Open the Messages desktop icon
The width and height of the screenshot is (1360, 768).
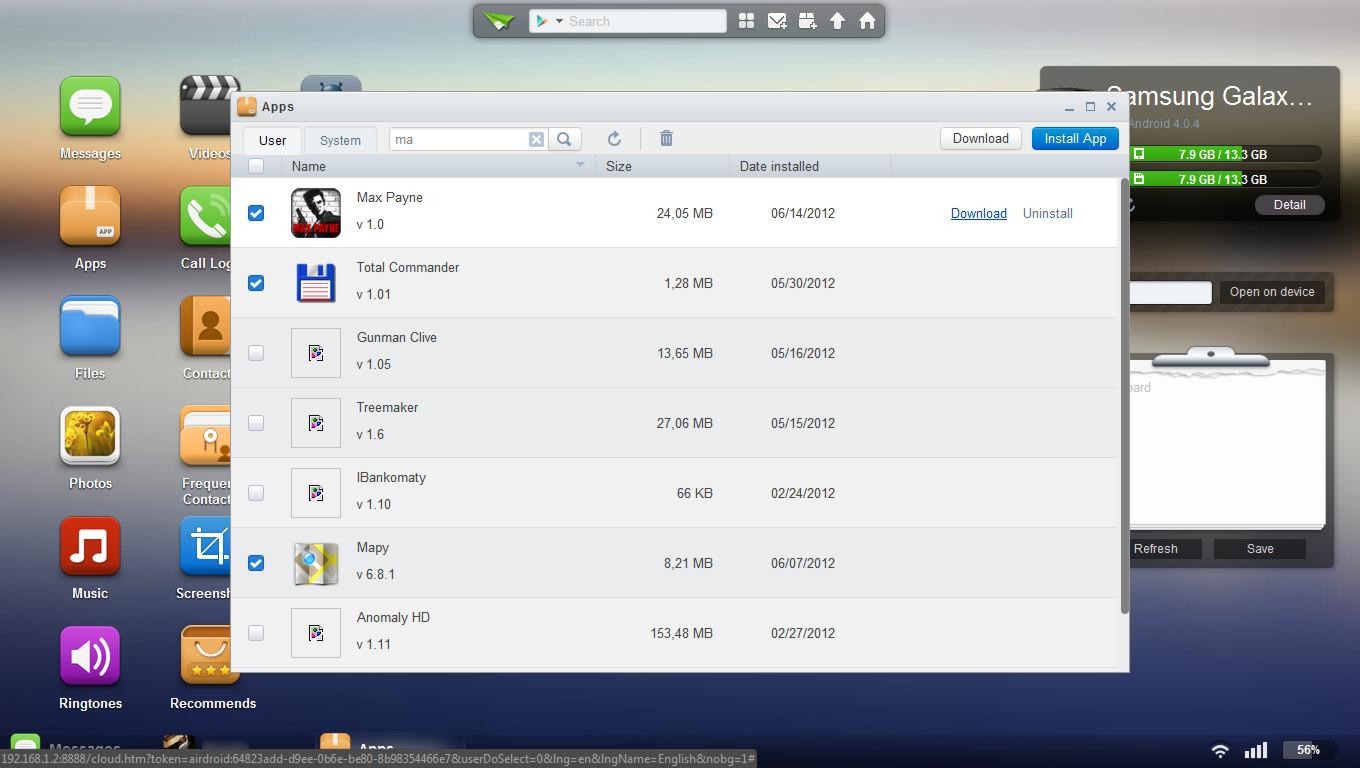pyautogui.click(x=90, y=107)
